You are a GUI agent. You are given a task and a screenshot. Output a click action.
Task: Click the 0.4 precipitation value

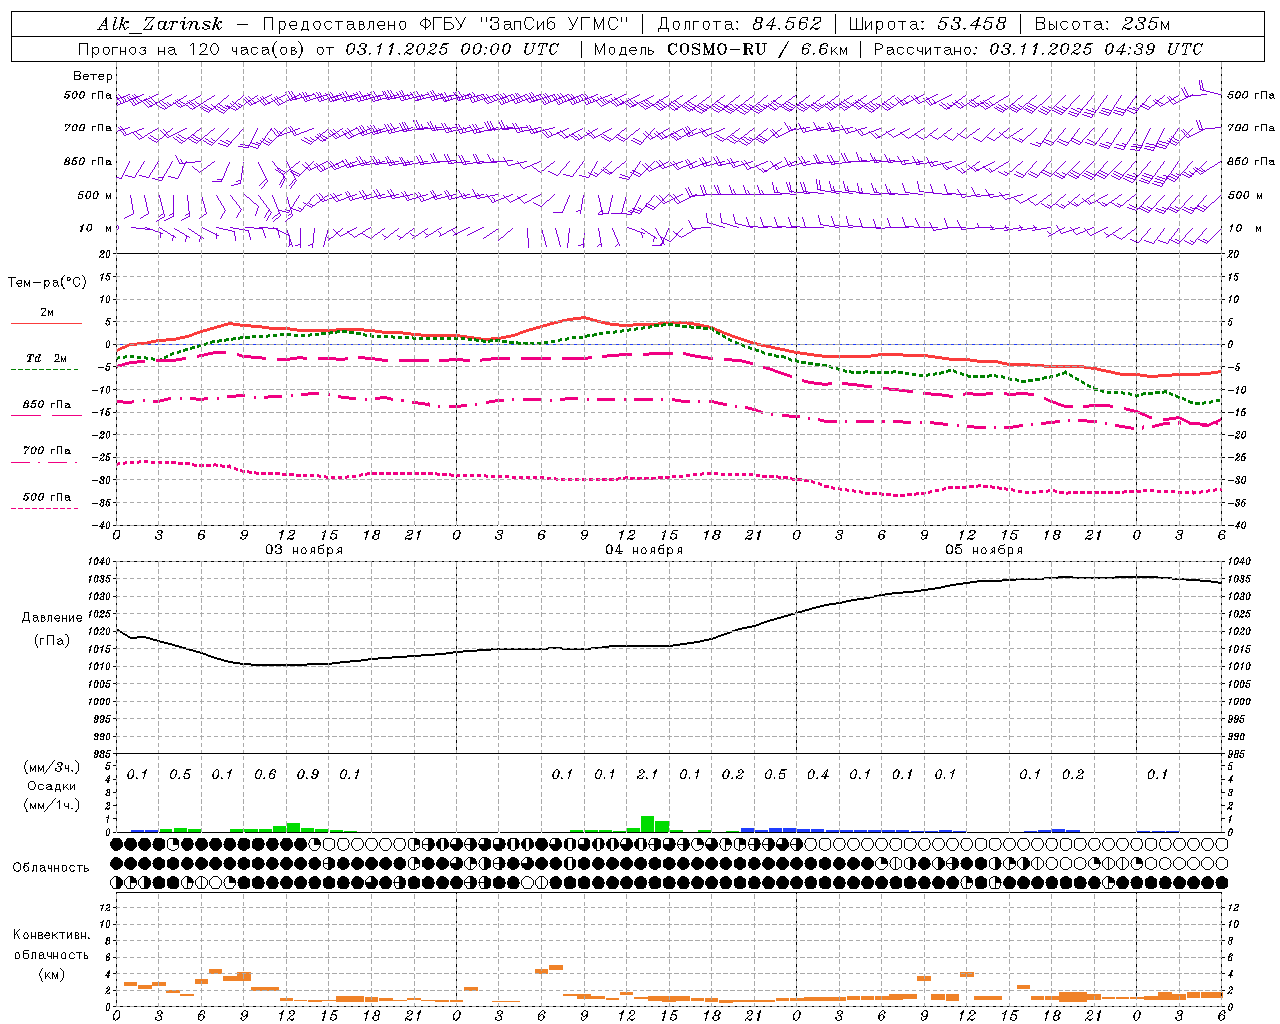click(817, 774)
